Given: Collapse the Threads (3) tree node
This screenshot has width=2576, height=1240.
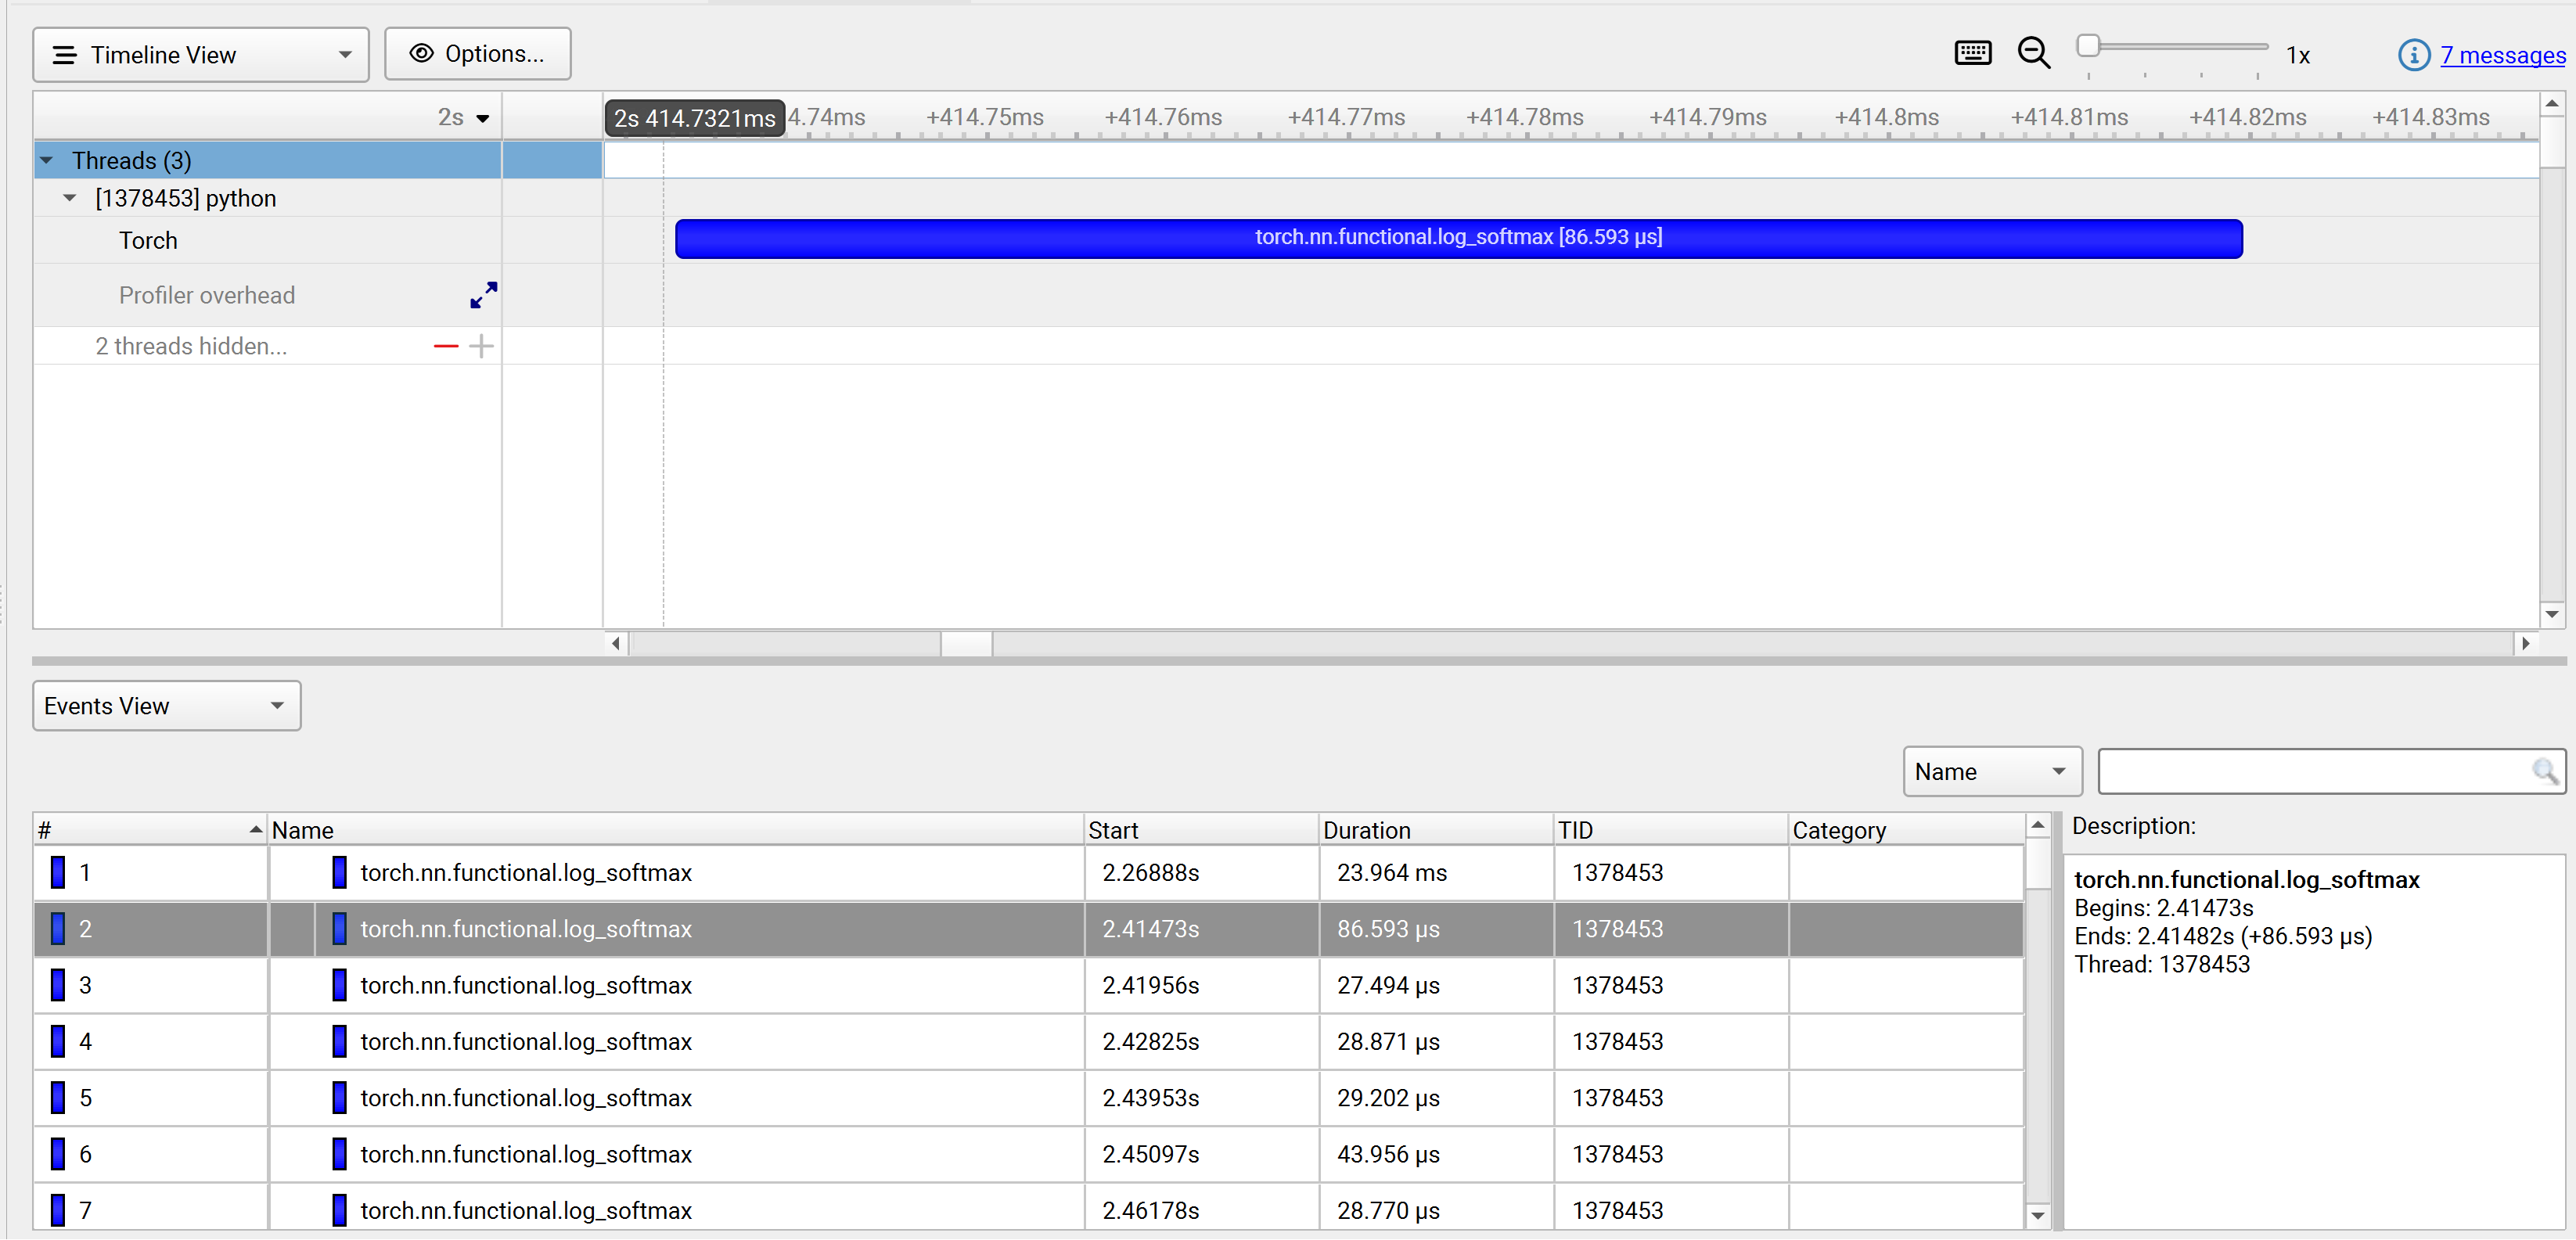Looking at the screenshot, I should 46,161.
